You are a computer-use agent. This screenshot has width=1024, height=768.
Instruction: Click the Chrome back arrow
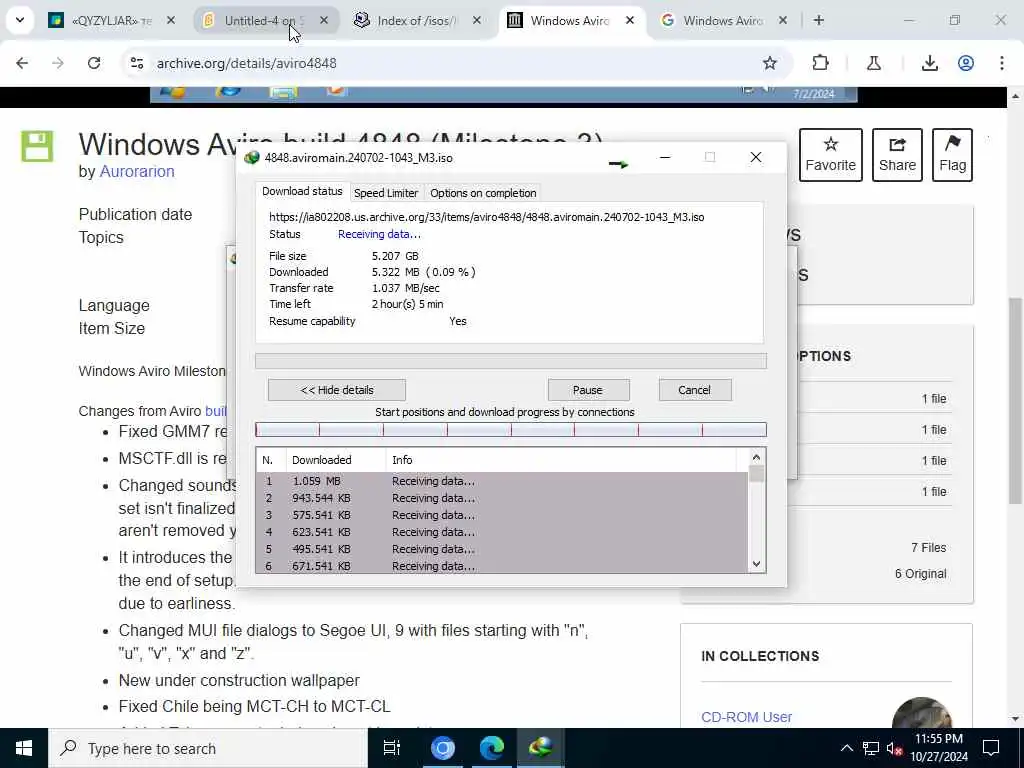point(22,63)
